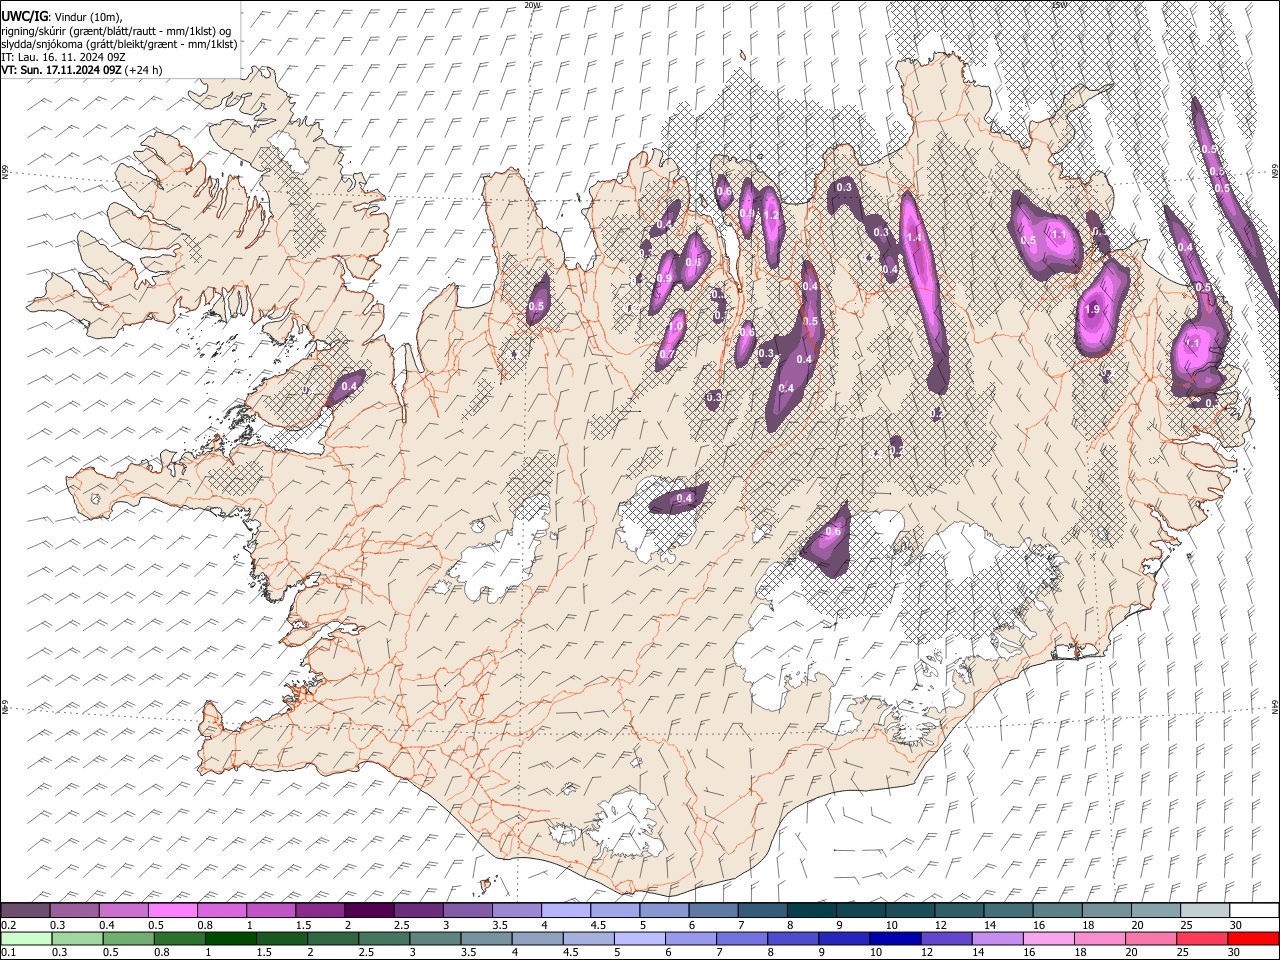Select the upper-row dark teal swatch starting at 8
The height and width of the screenshot is (960, 1280).
pyautogui.click(x=812, y=910)
